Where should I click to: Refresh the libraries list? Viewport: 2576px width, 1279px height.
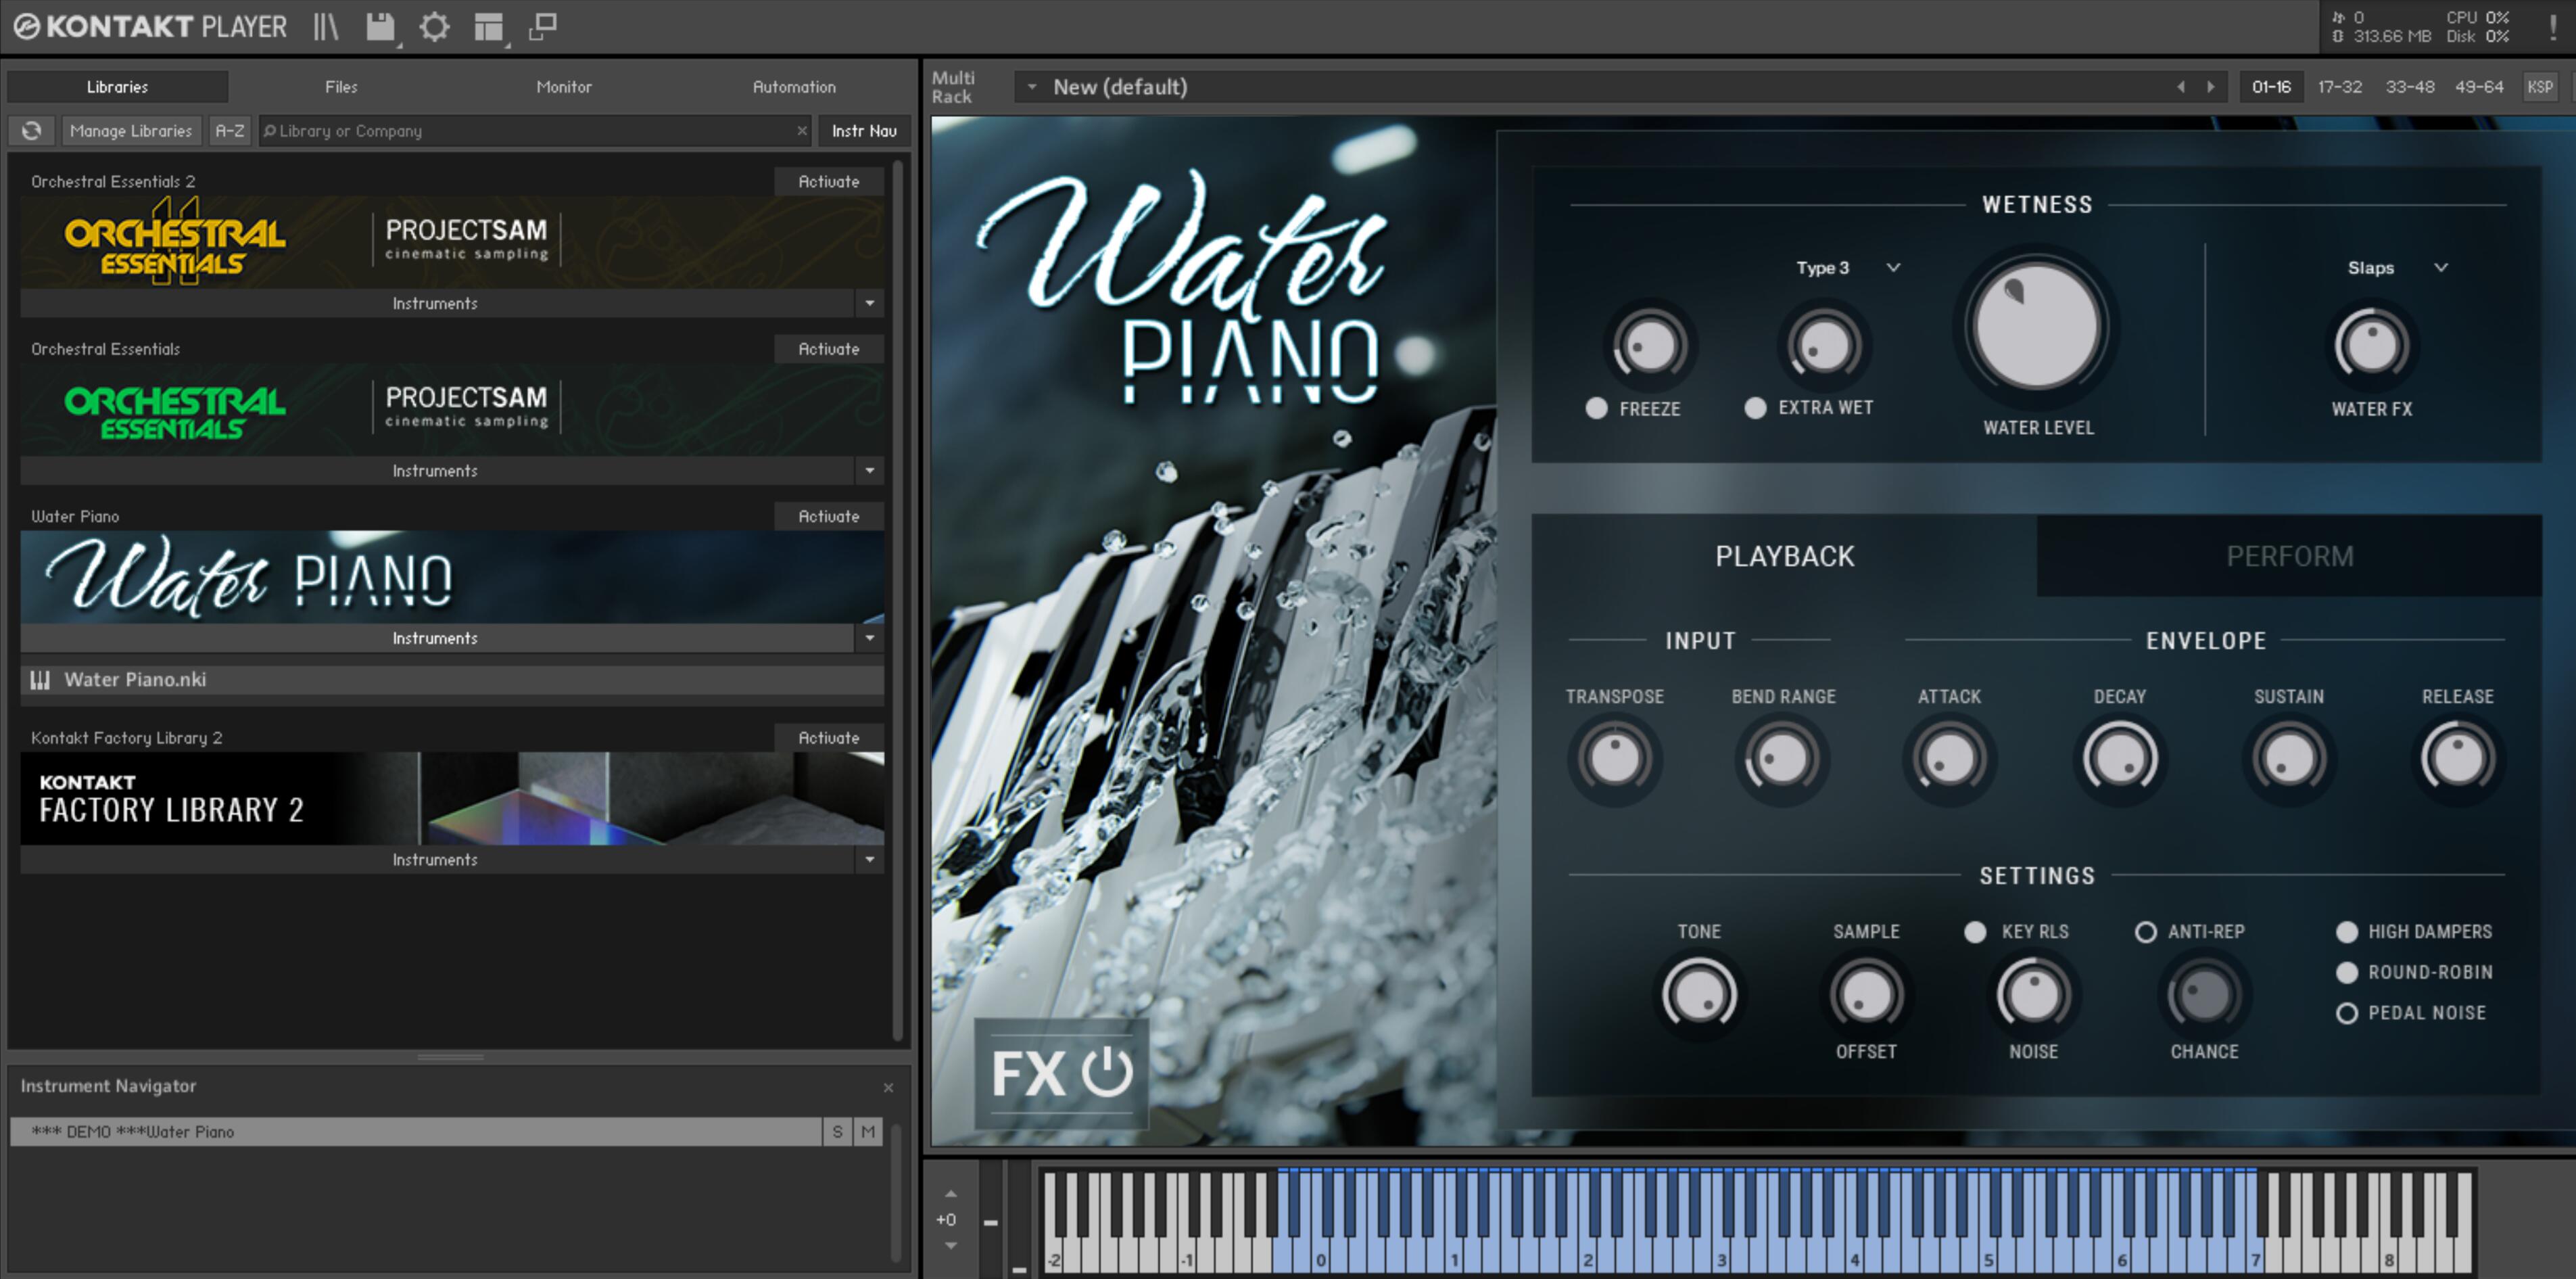click(x=32, y=131)
